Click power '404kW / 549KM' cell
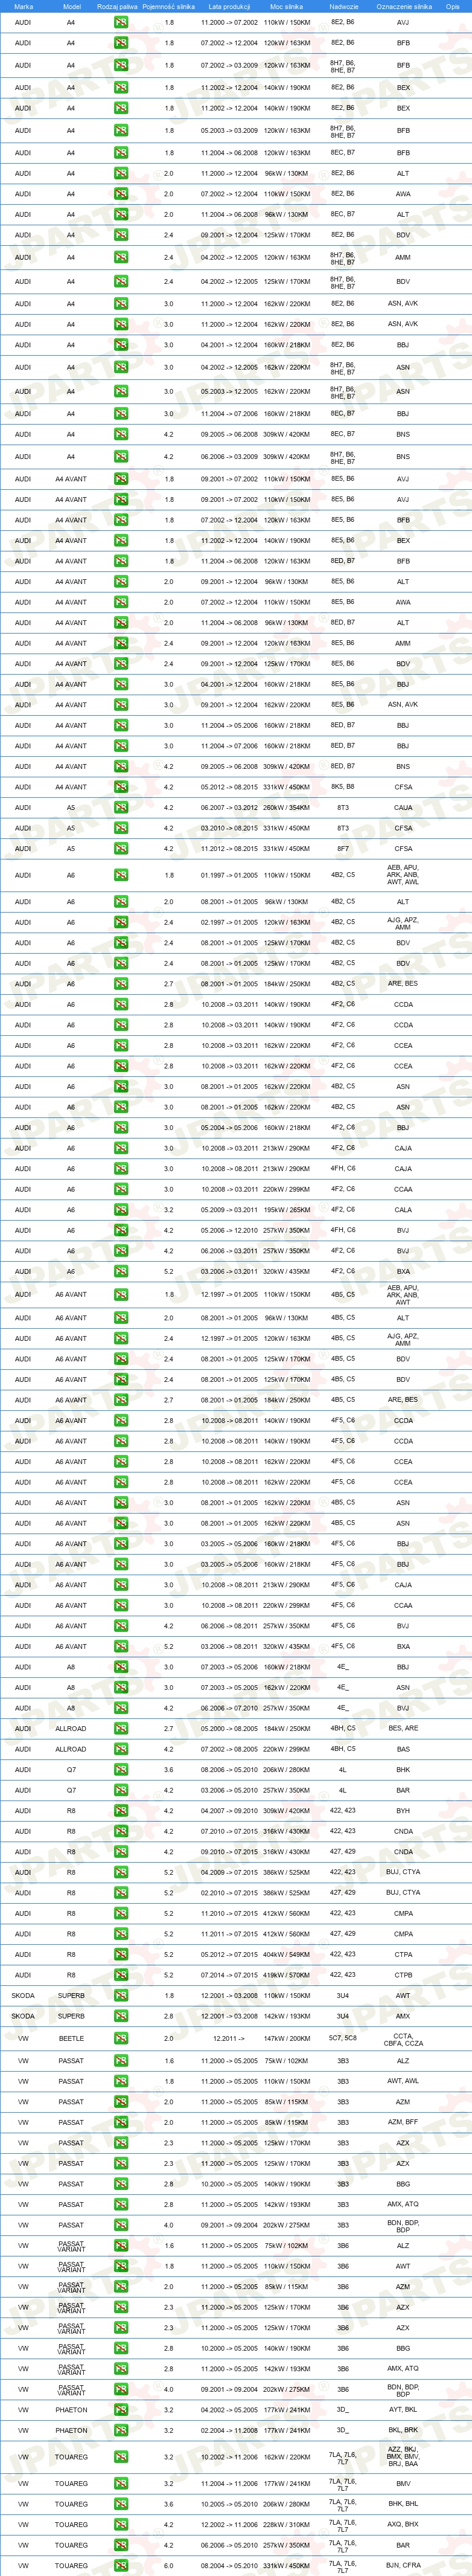 click(x=287, y=1955)
